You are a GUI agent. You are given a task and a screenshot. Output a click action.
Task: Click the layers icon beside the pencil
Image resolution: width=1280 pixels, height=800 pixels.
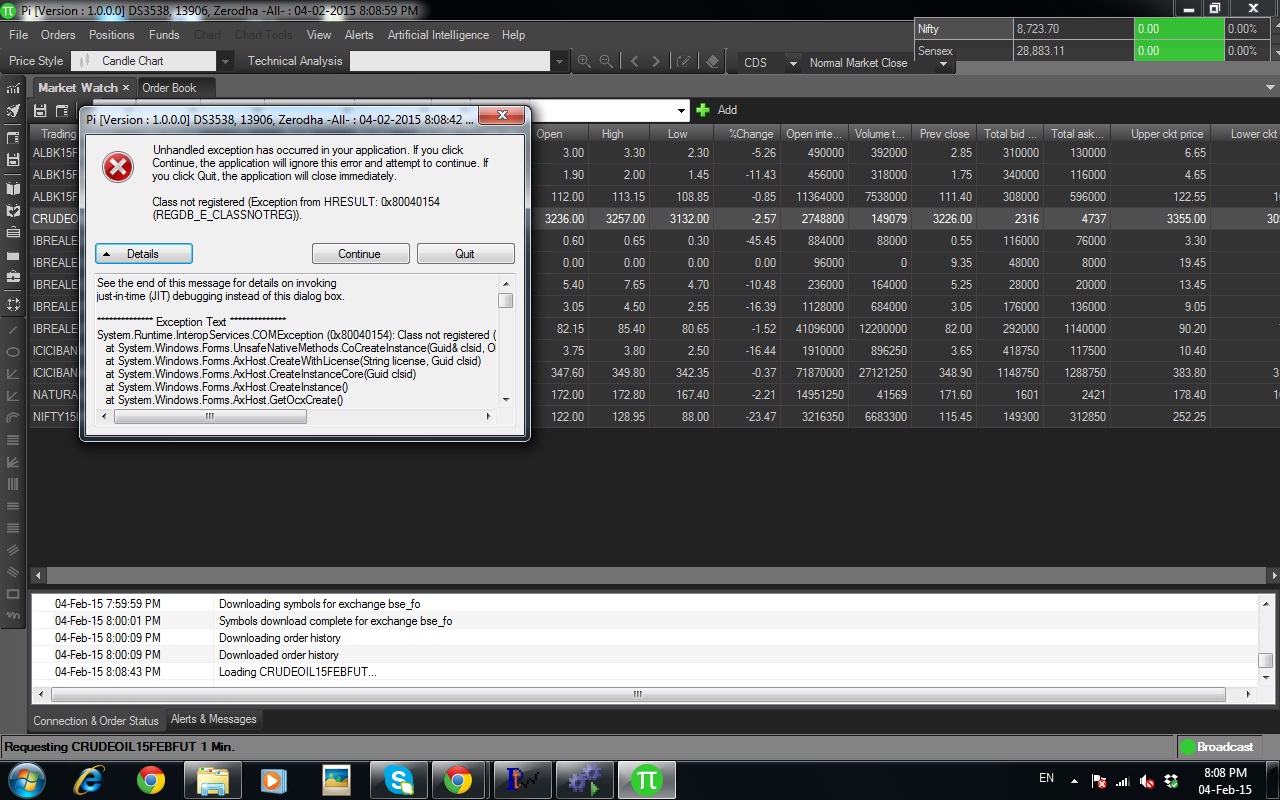click(x=712, y=62)
